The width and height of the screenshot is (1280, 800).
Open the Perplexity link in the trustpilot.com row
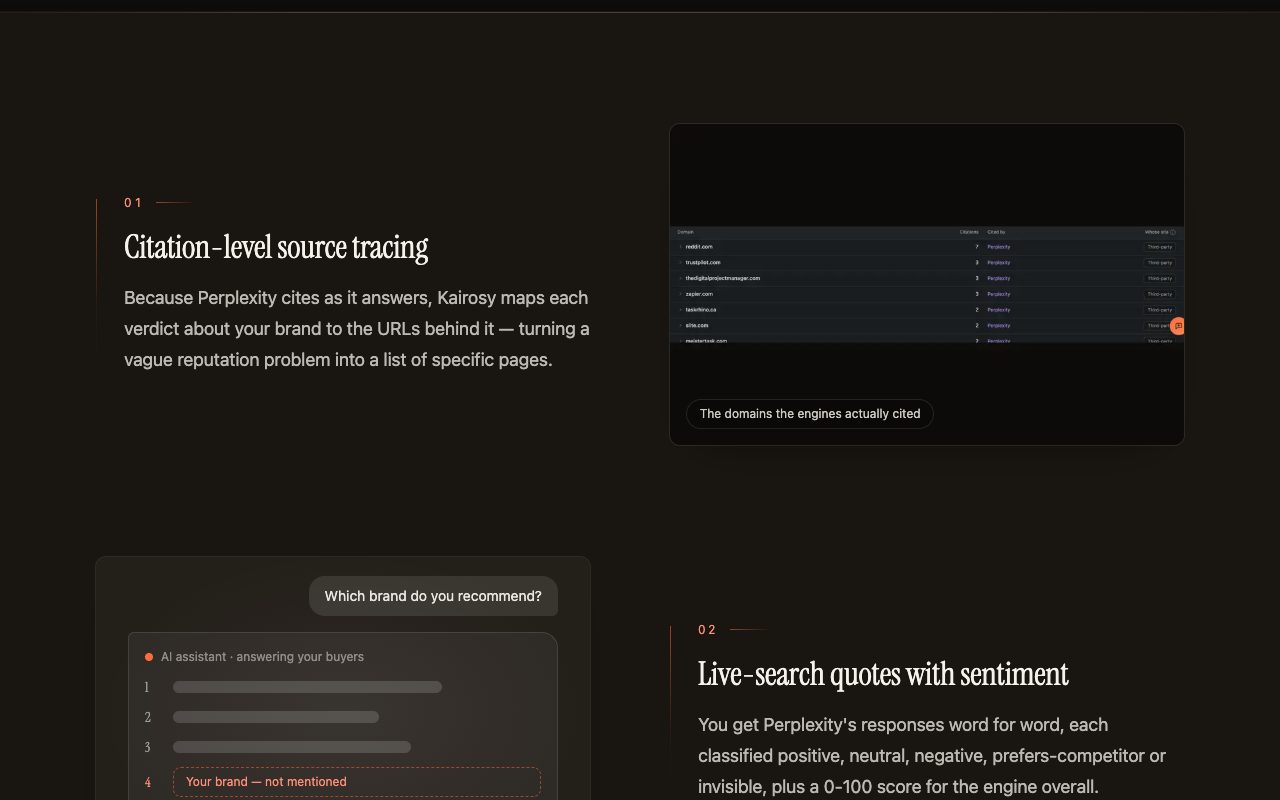(x=998, y=262)
